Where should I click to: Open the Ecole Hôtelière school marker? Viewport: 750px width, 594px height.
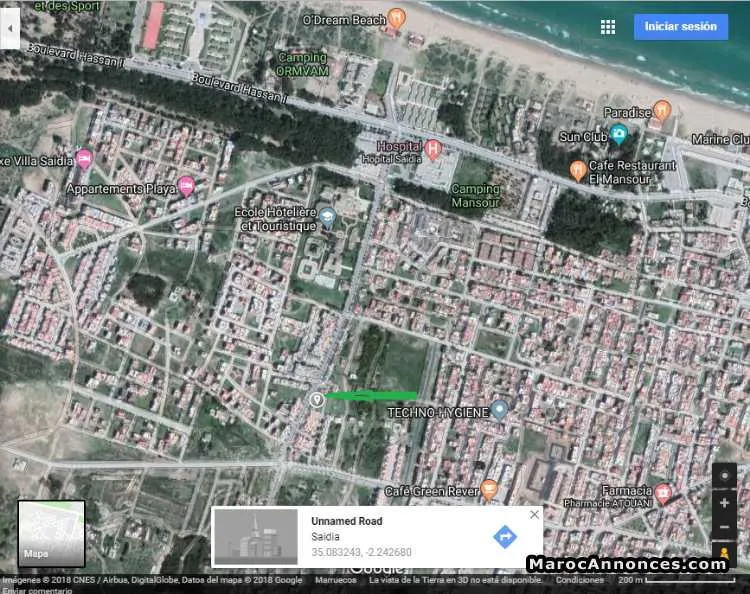[327, 218]
